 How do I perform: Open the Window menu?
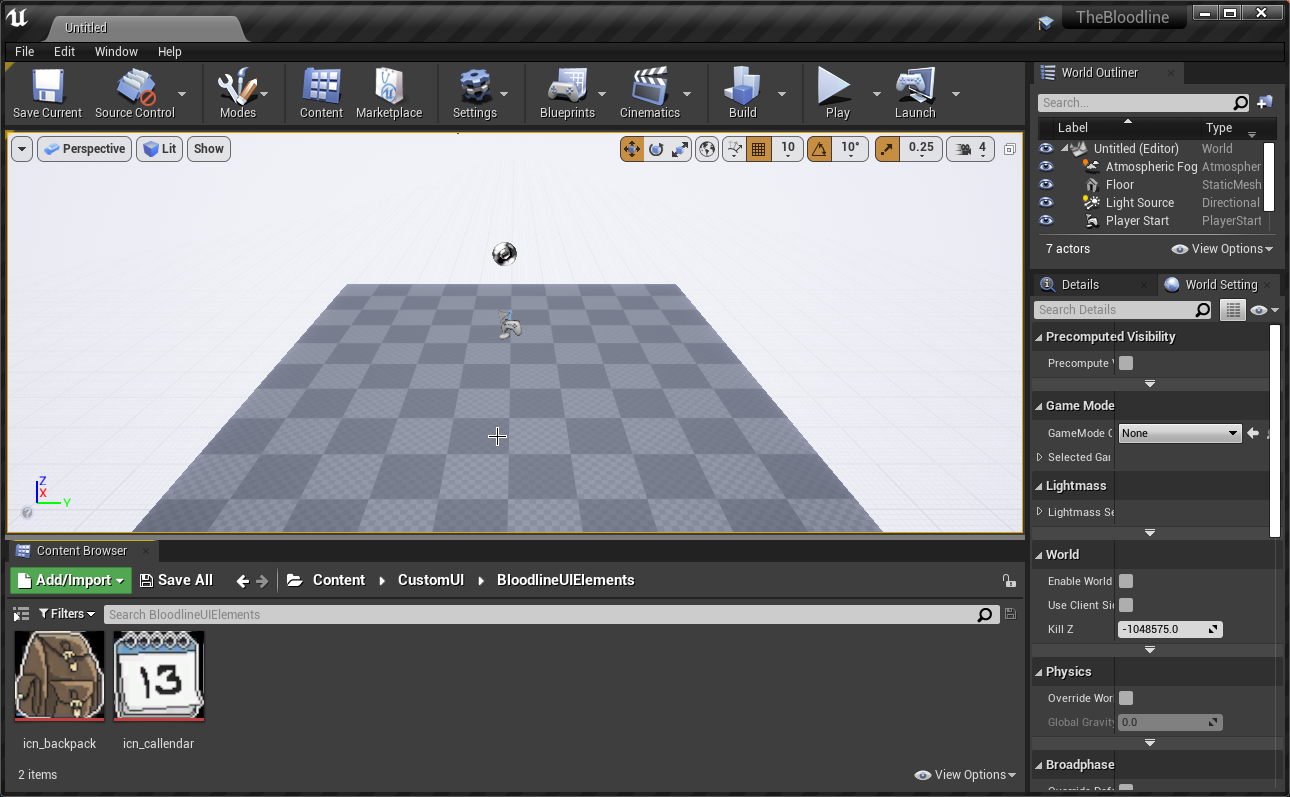point(116,52)
